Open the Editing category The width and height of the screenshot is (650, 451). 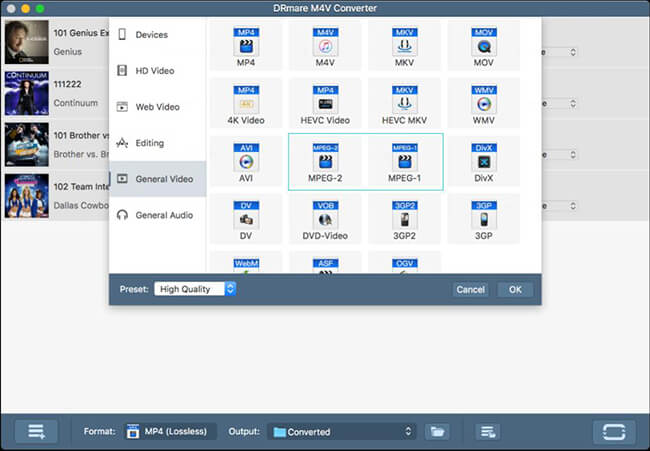coord(158,143)
